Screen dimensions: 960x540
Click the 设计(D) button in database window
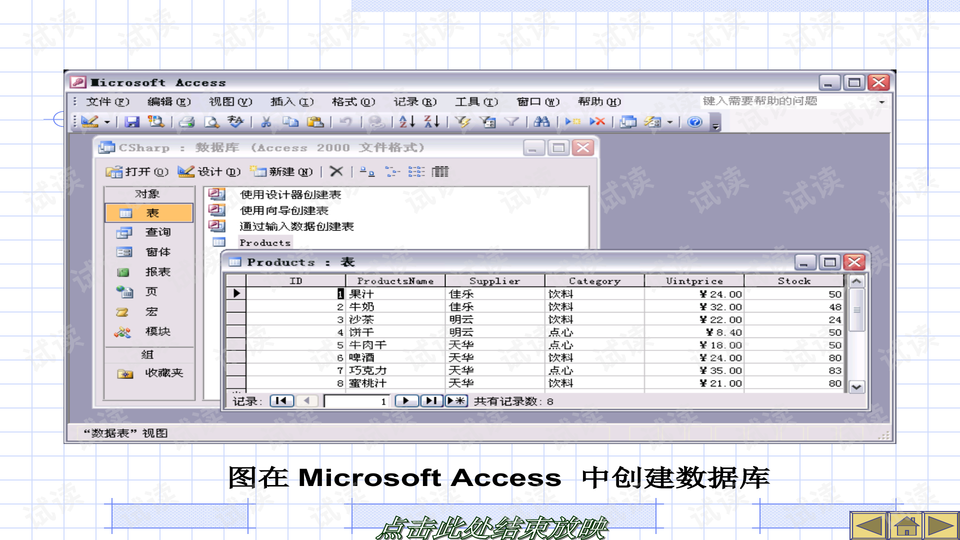coord(209,172)
